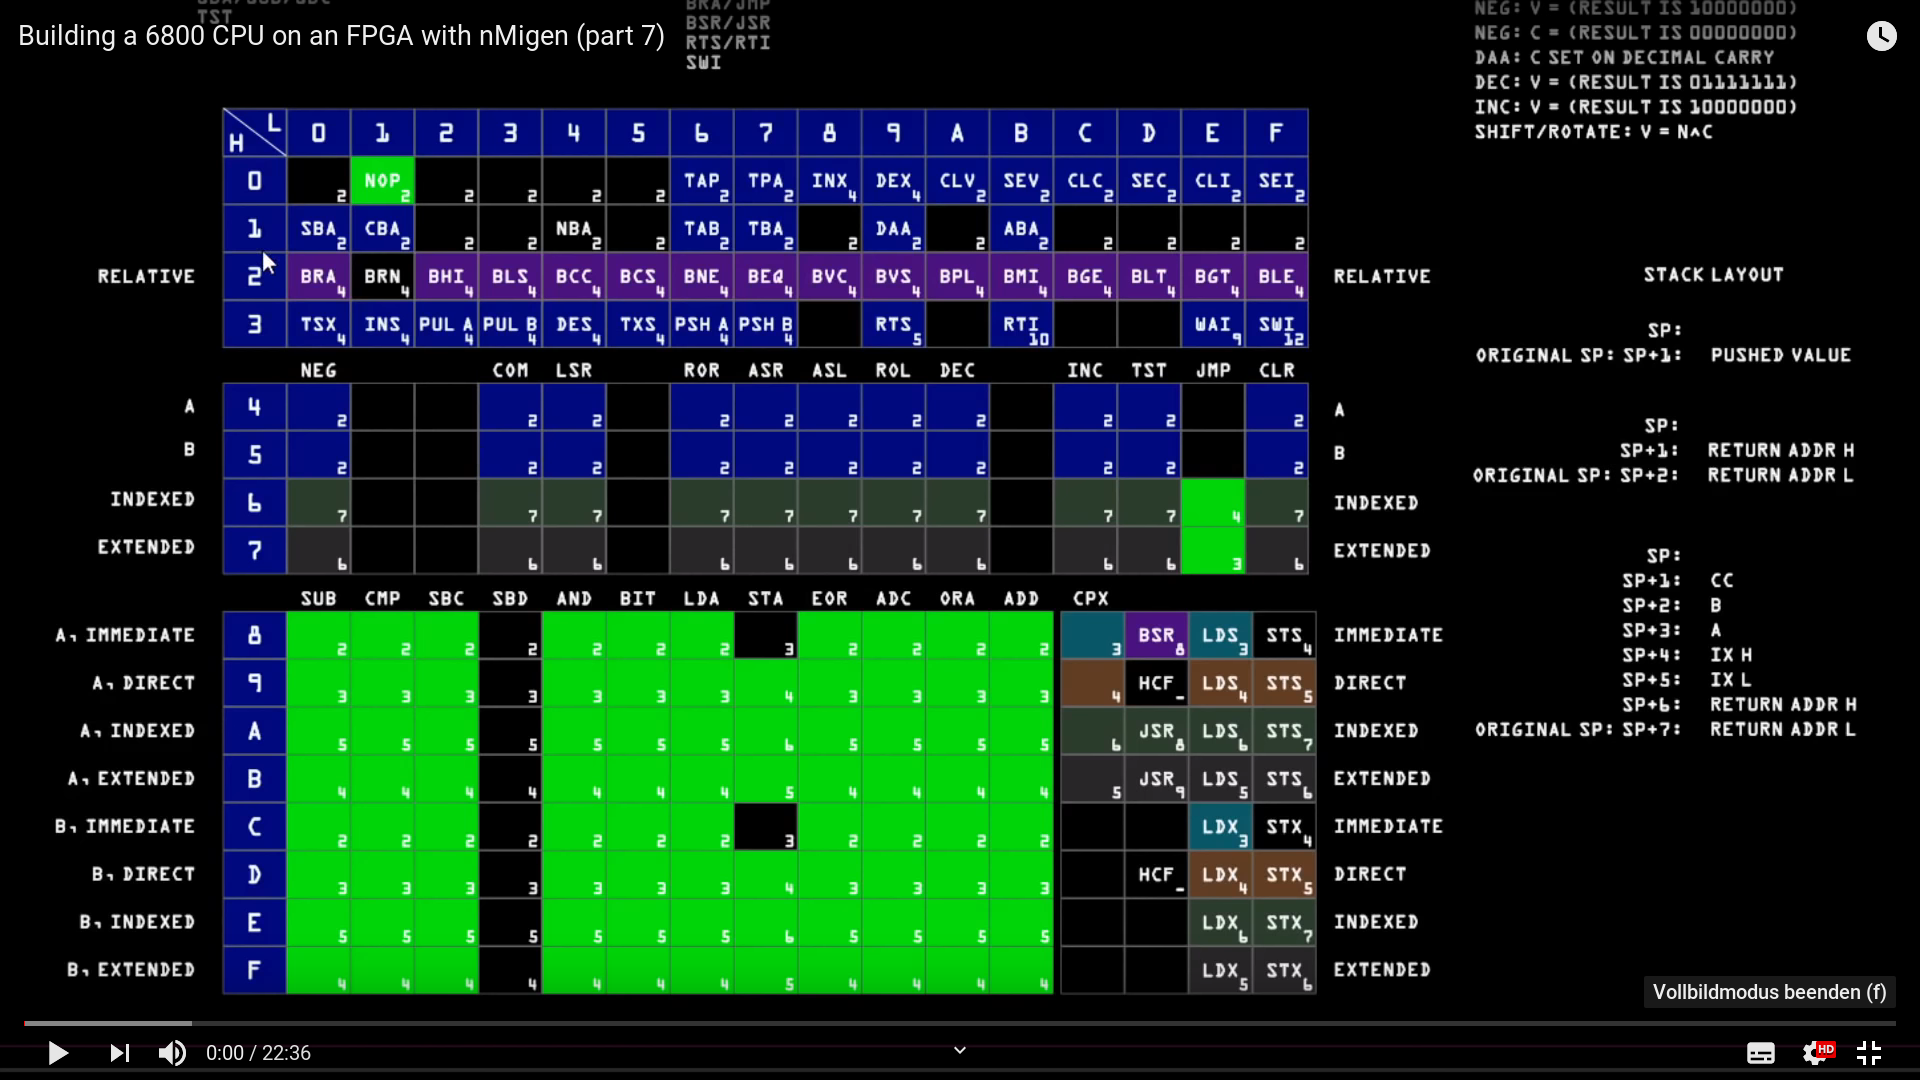
Task: Click the BRA opcode cell
Action: pos(318,277)
